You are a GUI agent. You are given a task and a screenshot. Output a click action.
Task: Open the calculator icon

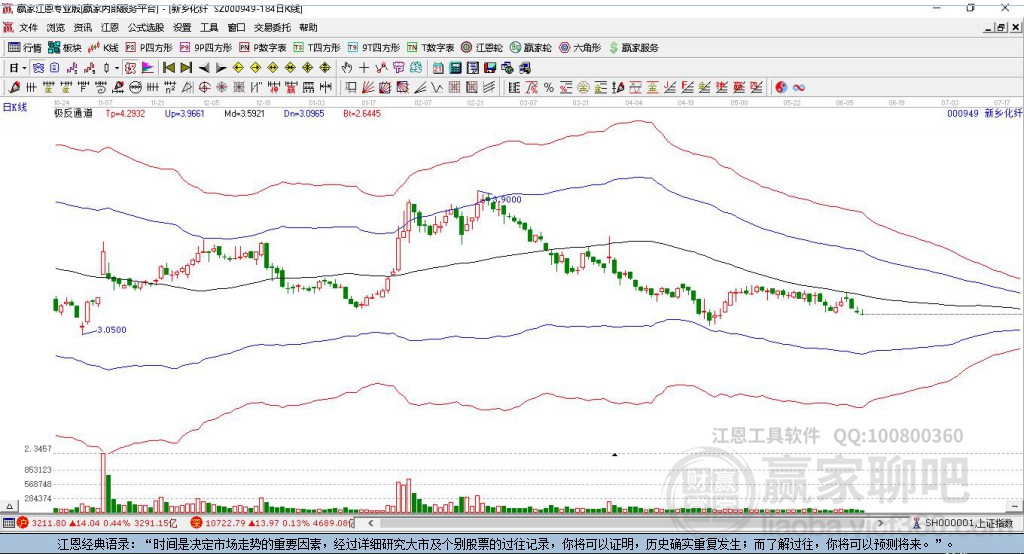pos(455,68)
